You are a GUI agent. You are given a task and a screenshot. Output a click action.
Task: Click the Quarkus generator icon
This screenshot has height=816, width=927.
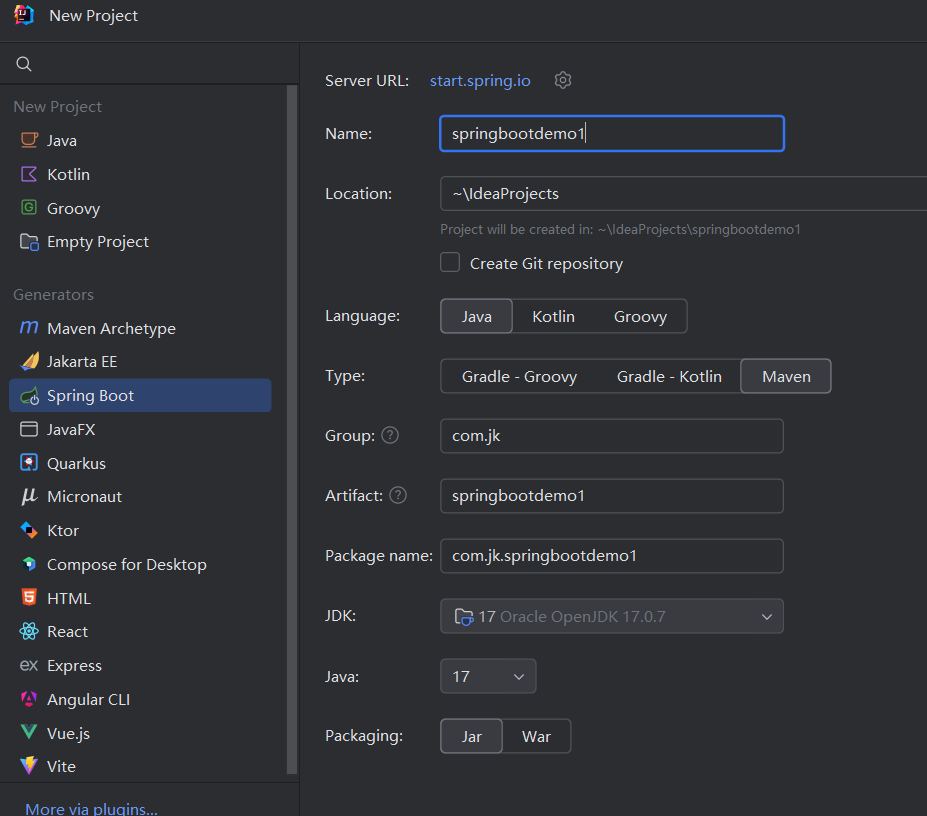pos(29,463)
